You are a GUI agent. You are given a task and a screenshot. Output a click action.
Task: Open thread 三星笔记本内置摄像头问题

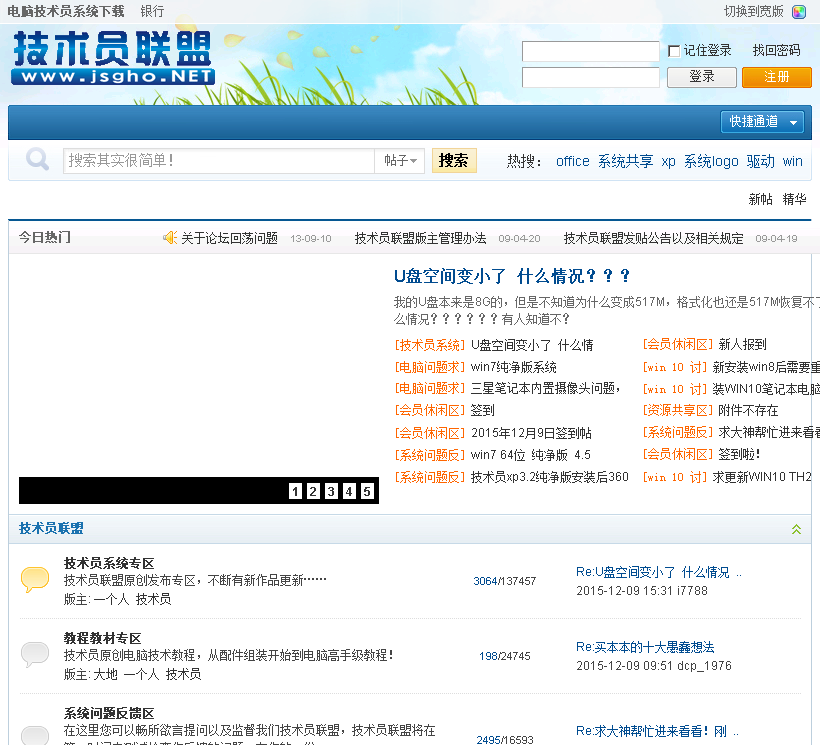point(545,388)
